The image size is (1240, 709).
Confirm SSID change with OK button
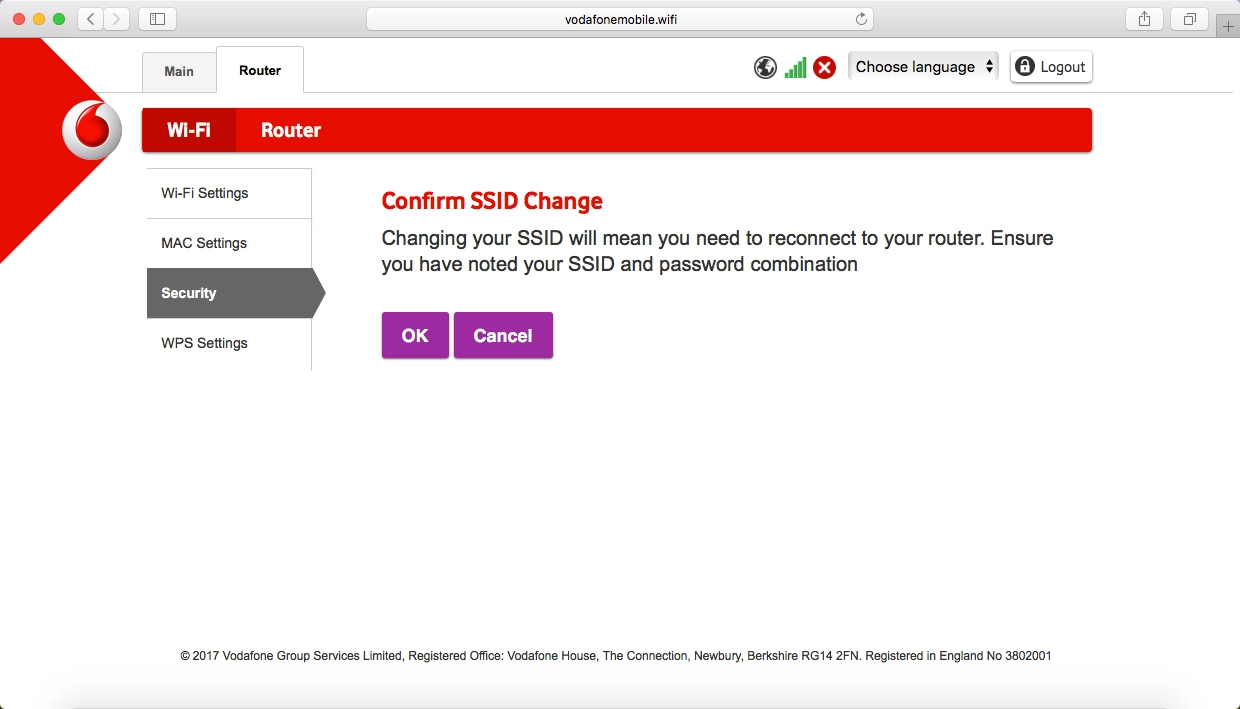pyautogui.click(x=415, y=336)
